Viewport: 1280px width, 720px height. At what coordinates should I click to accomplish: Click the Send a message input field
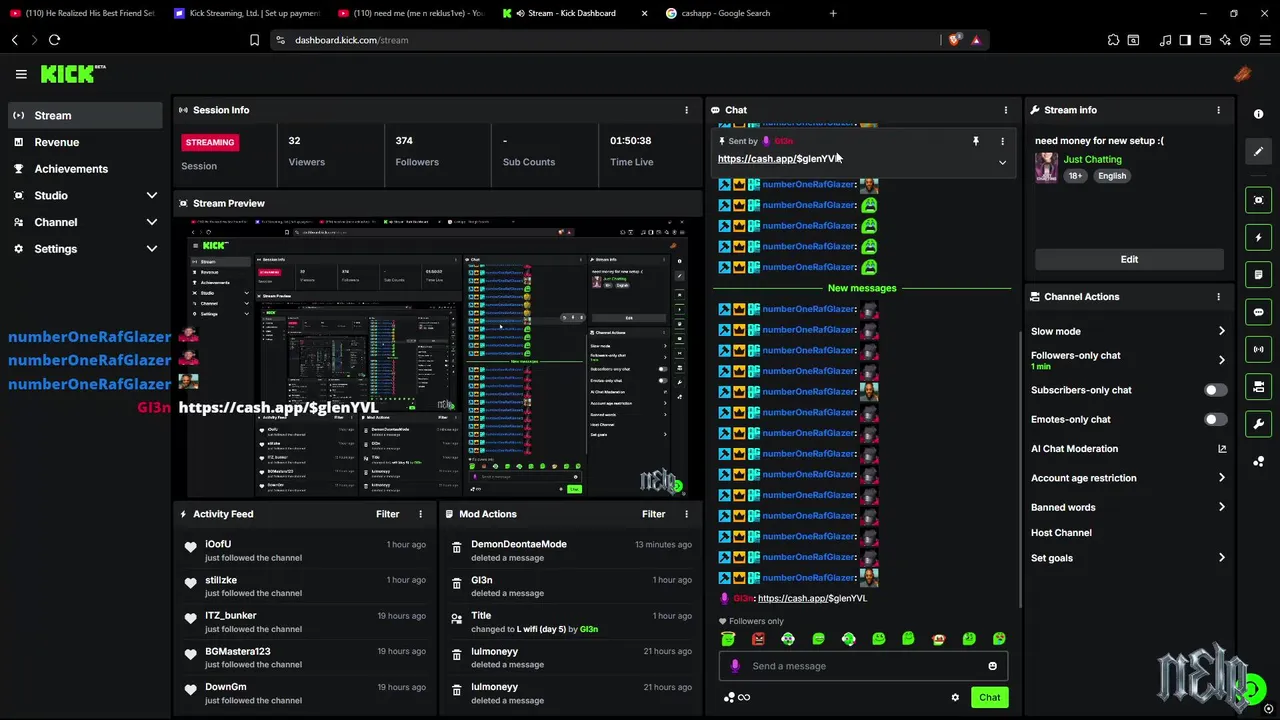pyautogui.click(x=863, y=666)
